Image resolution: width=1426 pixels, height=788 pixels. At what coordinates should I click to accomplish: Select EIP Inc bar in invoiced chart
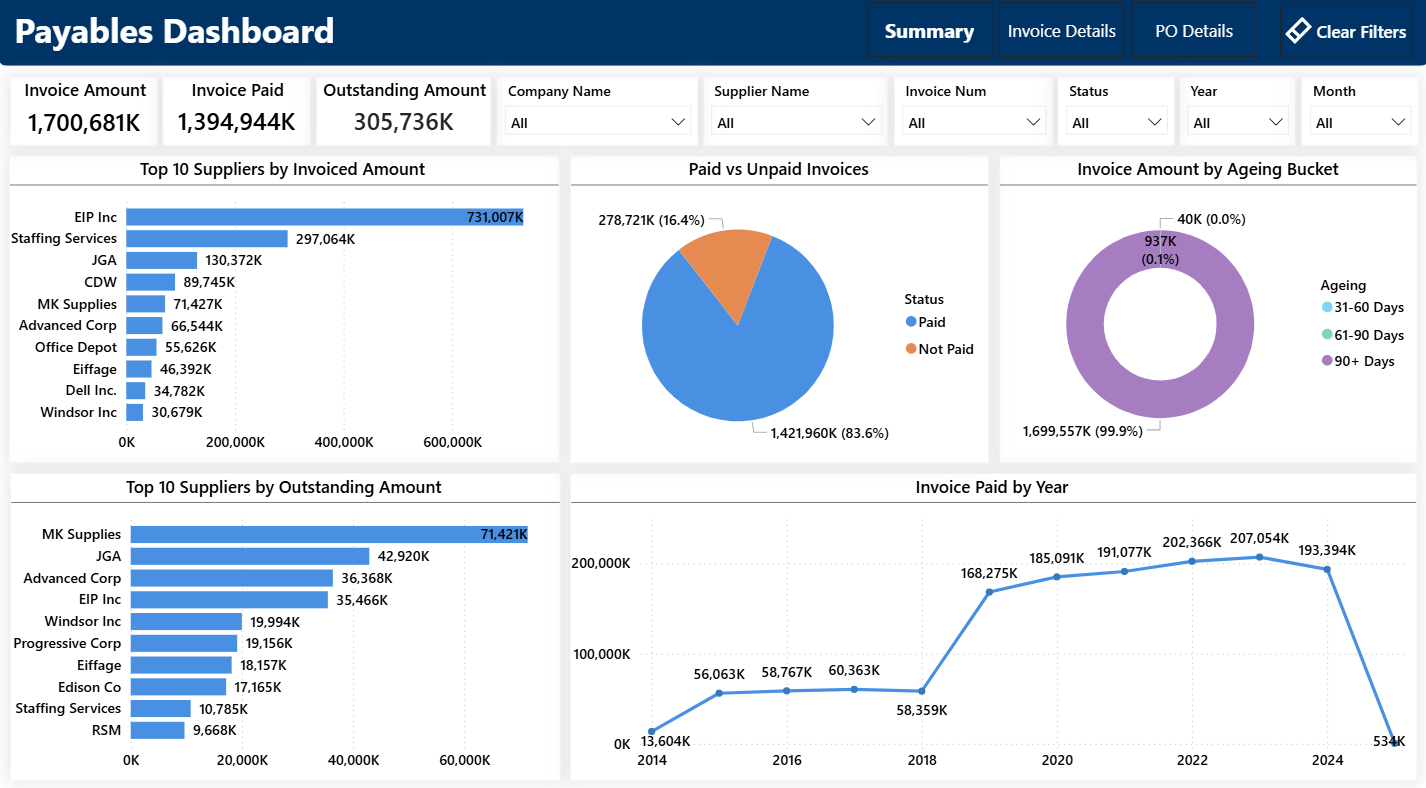pyautogui.click(x=325, y=217)
